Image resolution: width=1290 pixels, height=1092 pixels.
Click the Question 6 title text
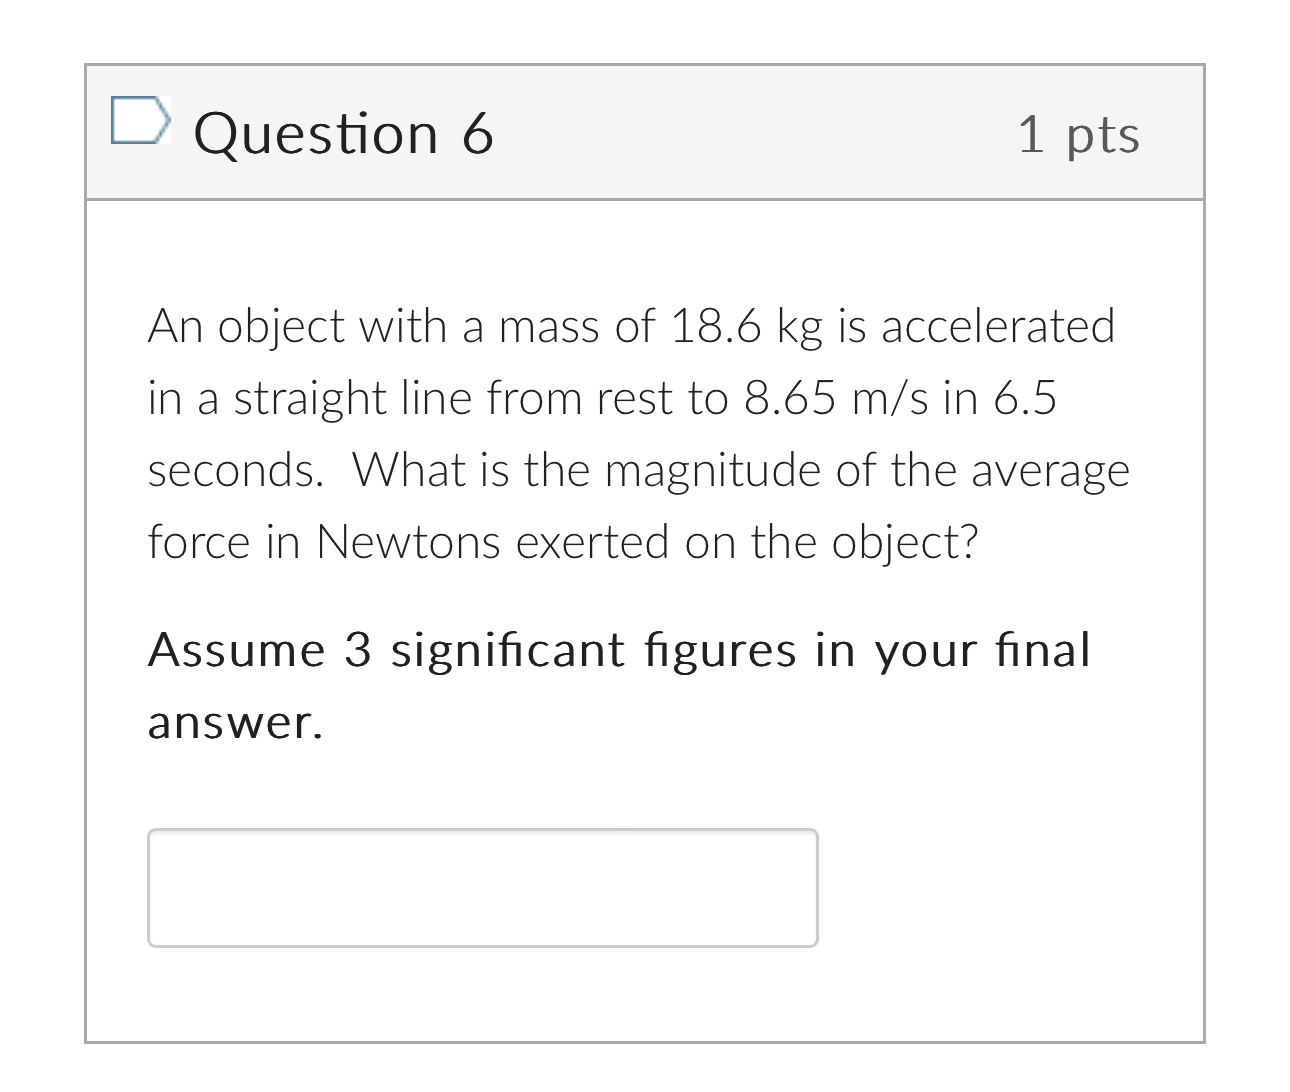[346, 132]
